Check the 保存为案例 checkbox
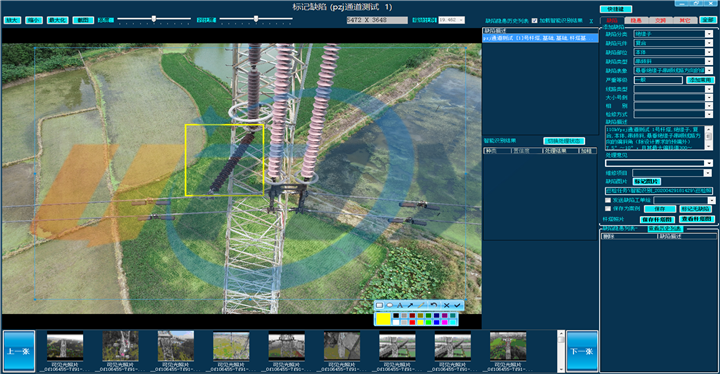 [608, 209]
